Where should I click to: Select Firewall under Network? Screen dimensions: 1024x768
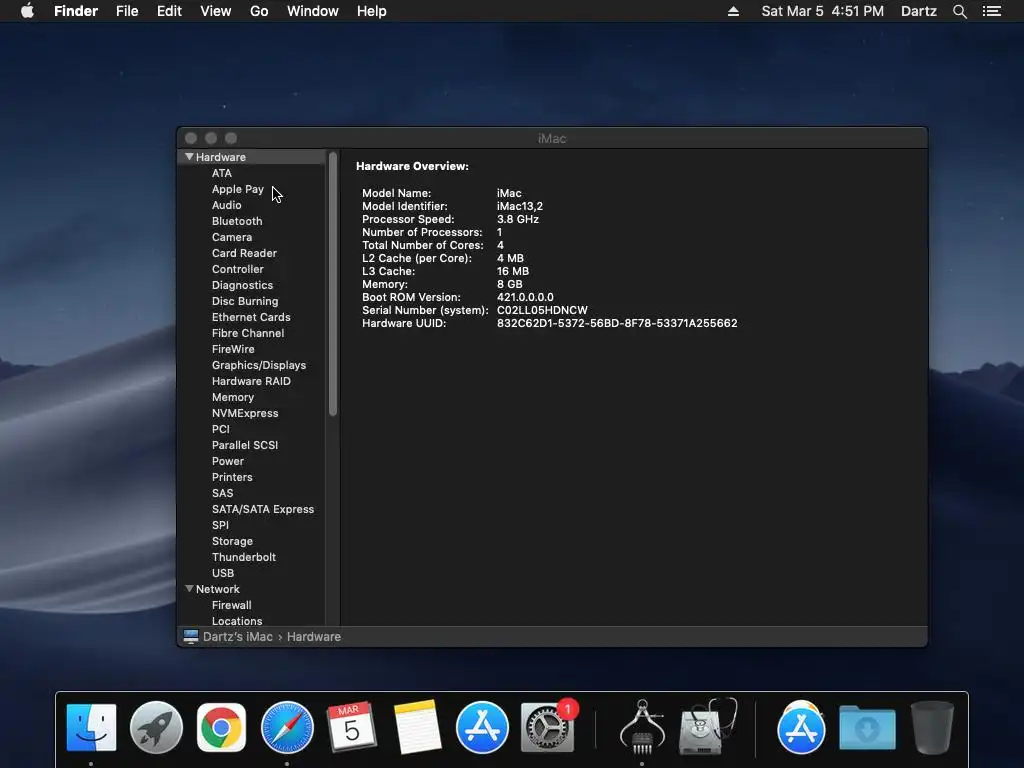click(232, 605)
